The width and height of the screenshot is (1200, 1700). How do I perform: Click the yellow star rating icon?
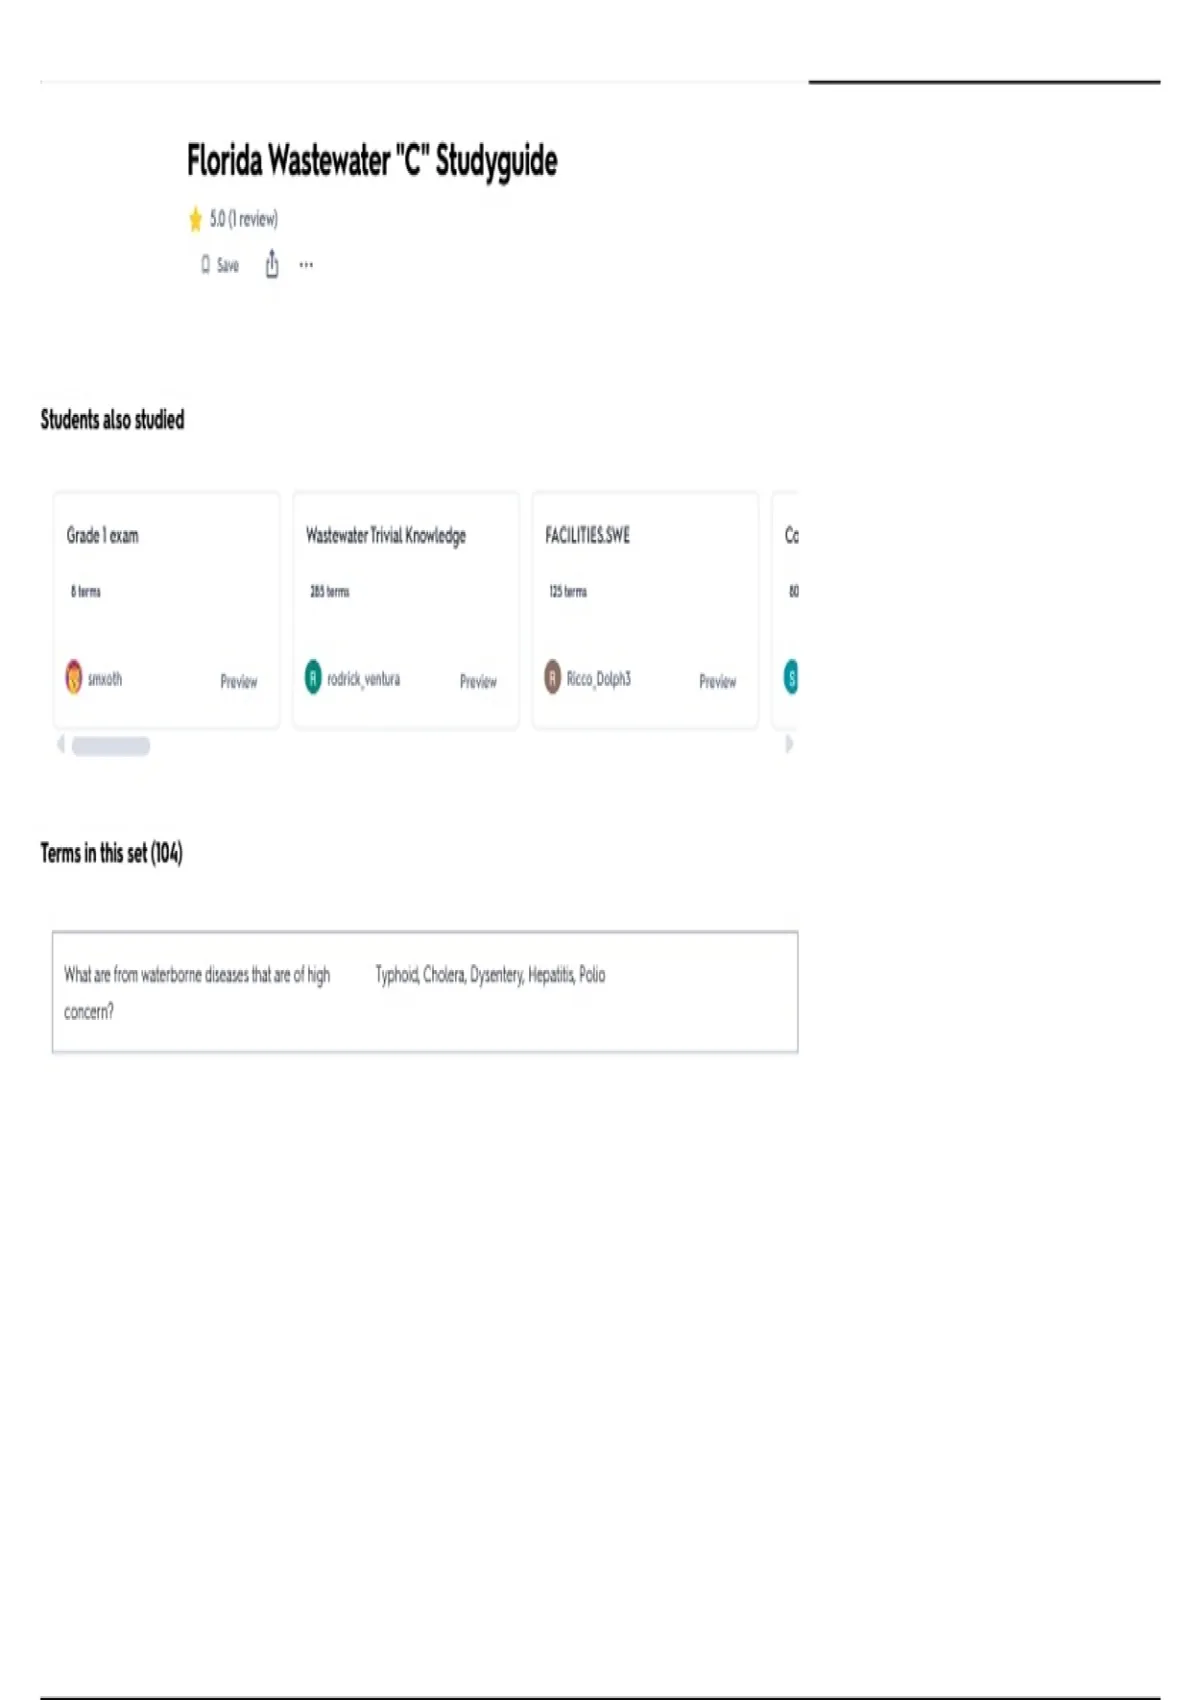(x=195, y=219)
